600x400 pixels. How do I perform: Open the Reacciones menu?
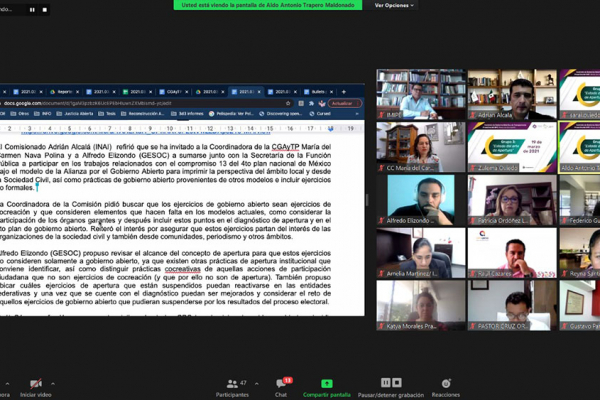[x=446, y=387]
